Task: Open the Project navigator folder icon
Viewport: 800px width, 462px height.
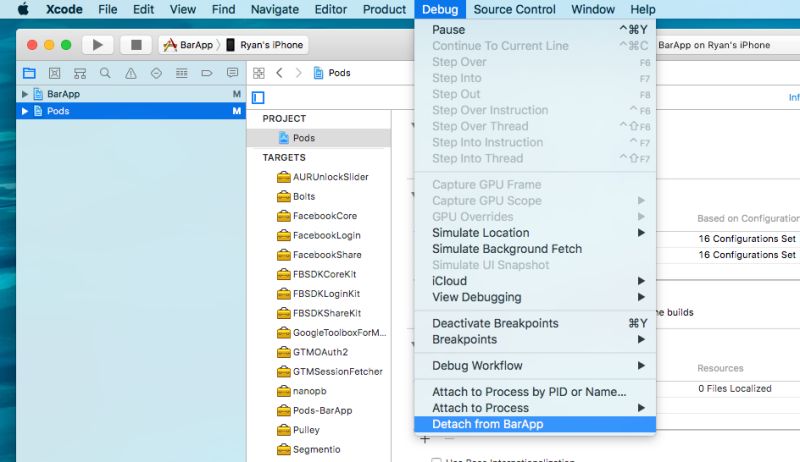Action: [x=29, y=73]
